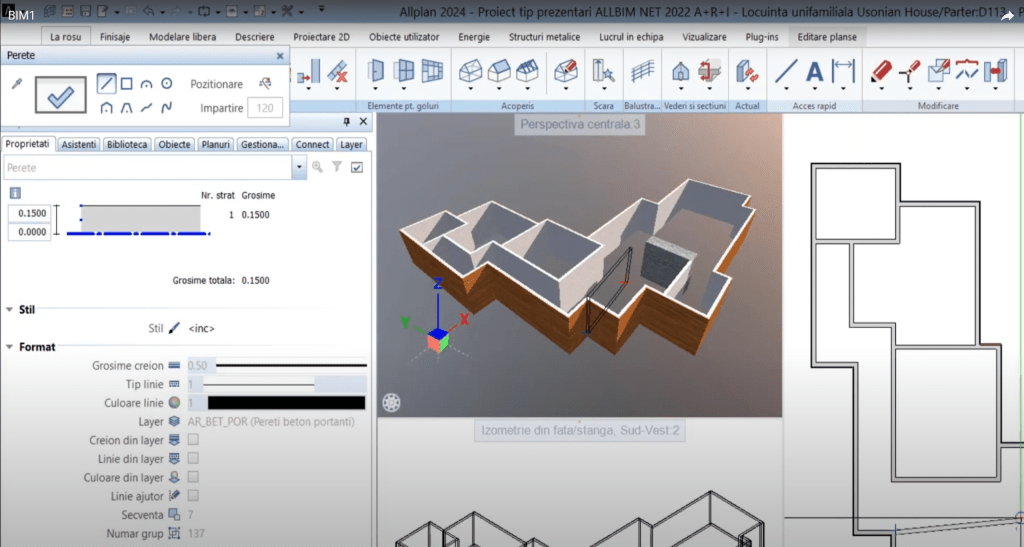Click the dimension line tool icon
Image resolution: width=1024 pixels, height=547 pixels.
click(x=844, y=72)
